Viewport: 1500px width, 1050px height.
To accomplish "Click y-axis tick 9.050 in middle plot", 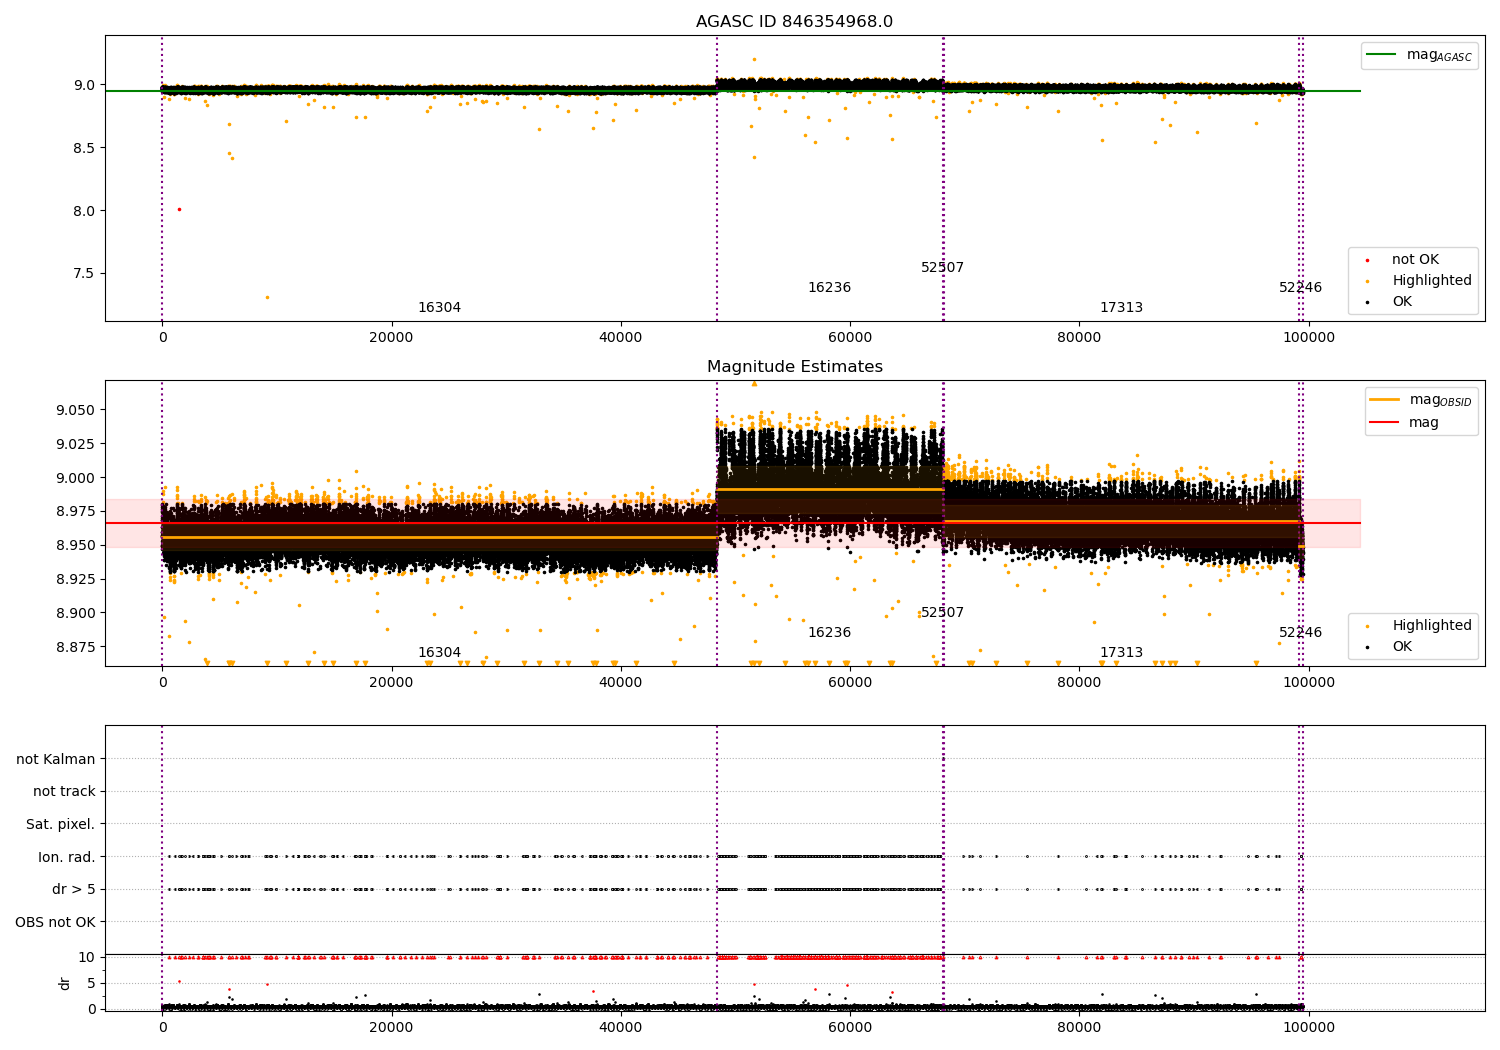I will coord(75,411).
